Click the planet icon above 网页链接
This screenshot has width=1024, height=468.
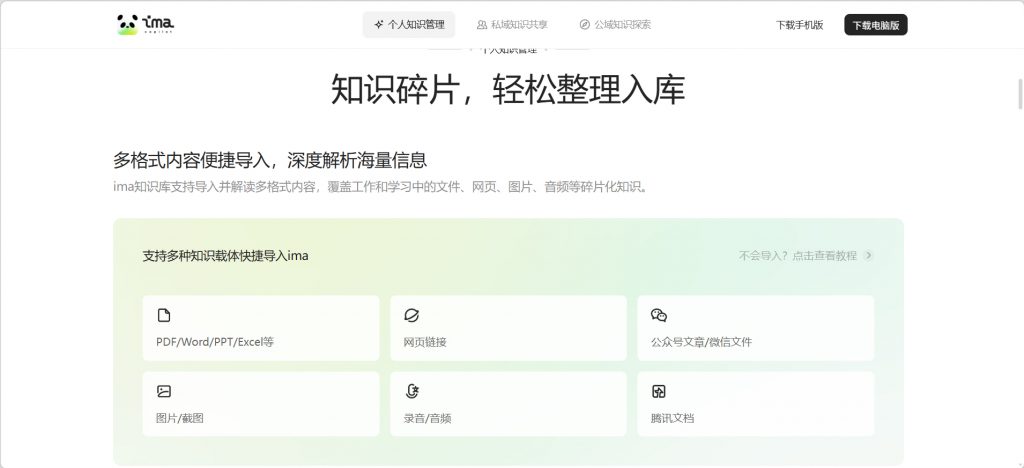tap(411, 316)
